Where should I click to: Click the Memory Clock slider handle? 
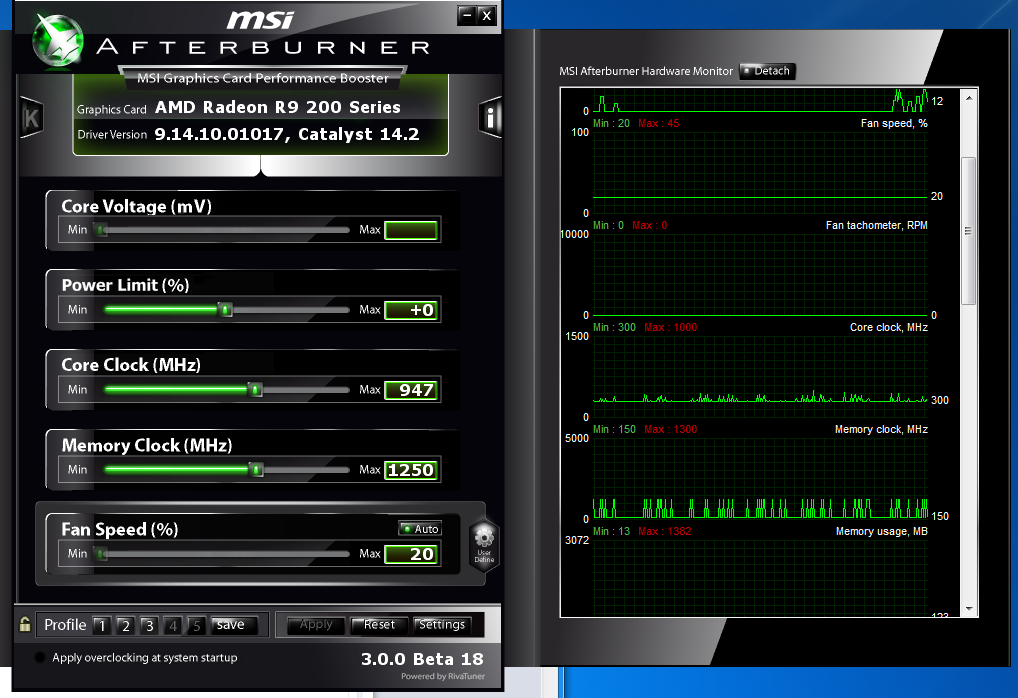(x=256, y=469)
